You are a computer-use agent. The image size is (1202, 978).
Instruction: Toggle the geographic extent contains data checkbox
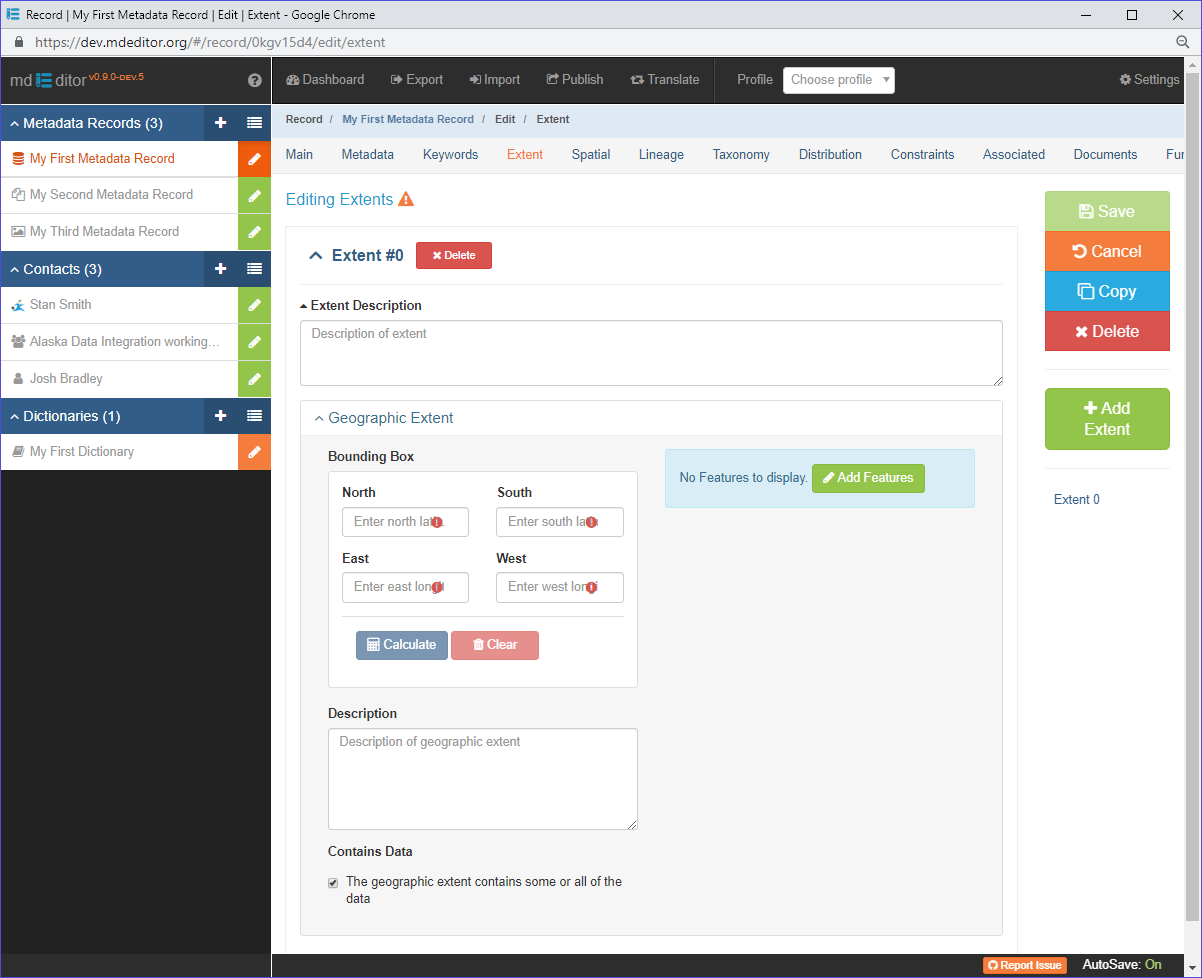[x=333, y=883]
